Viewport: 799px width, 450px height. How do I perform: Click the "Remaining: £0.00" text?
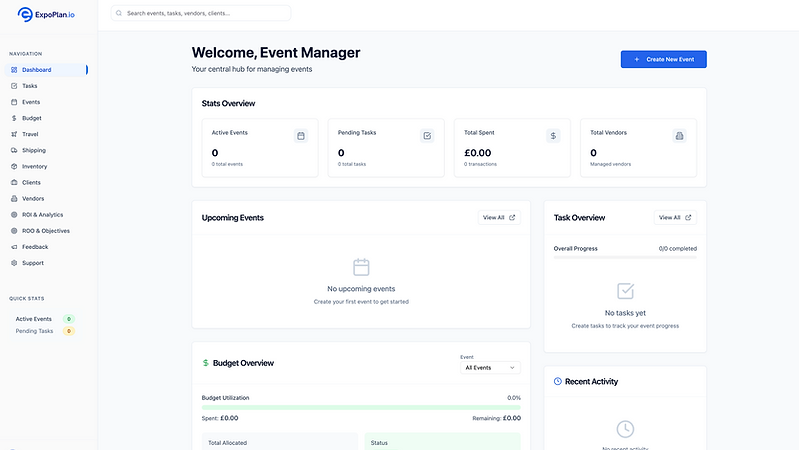point(496,418)
